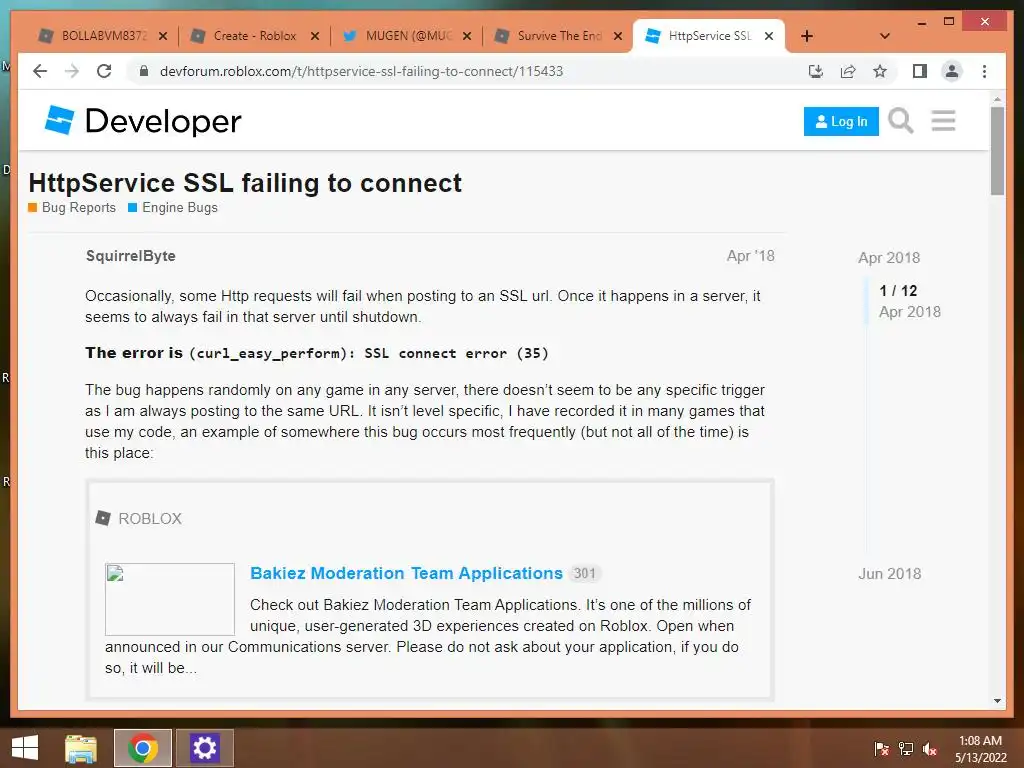Click Action Center flag tray icon
1024x768 pixels.
882,748
